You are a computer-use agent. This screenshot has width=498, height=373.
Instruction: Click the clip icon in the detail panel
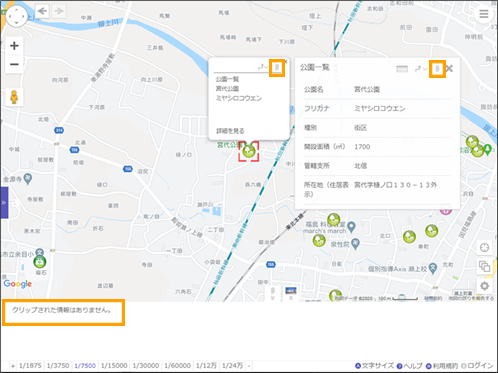[437, 69]
